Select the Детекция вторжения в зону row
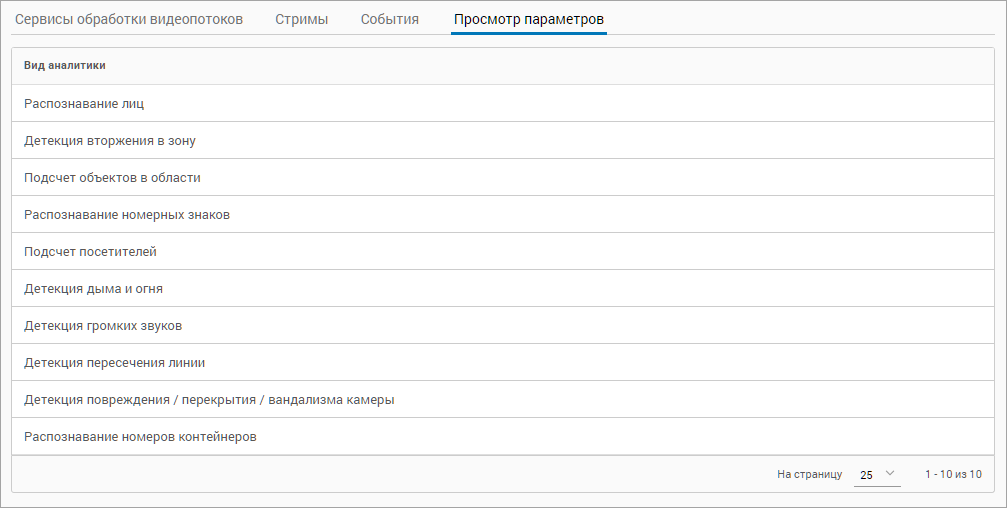The width and height of the screenshot is (1007, 508). (x=110, y=141)
